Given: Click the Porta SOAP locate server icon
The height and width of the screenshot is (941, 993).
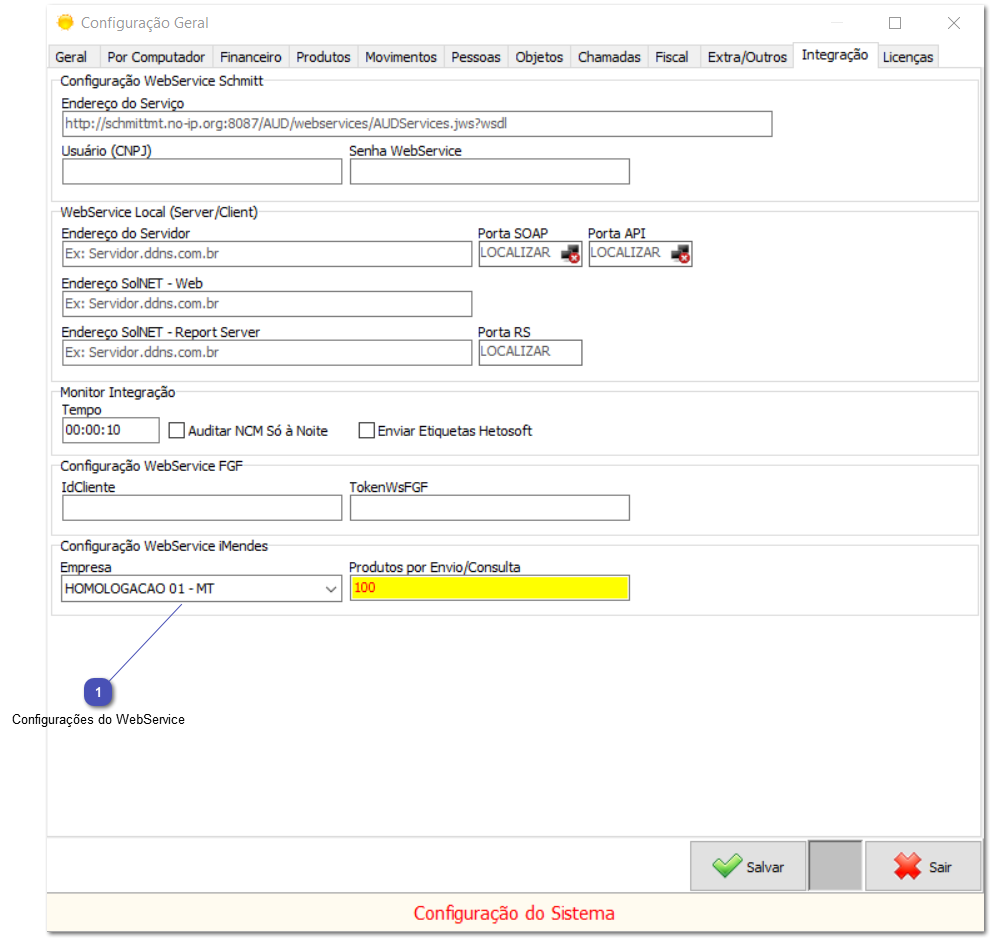Looking at the screenshot, I should pyautogui.click(x=571, y=254).
